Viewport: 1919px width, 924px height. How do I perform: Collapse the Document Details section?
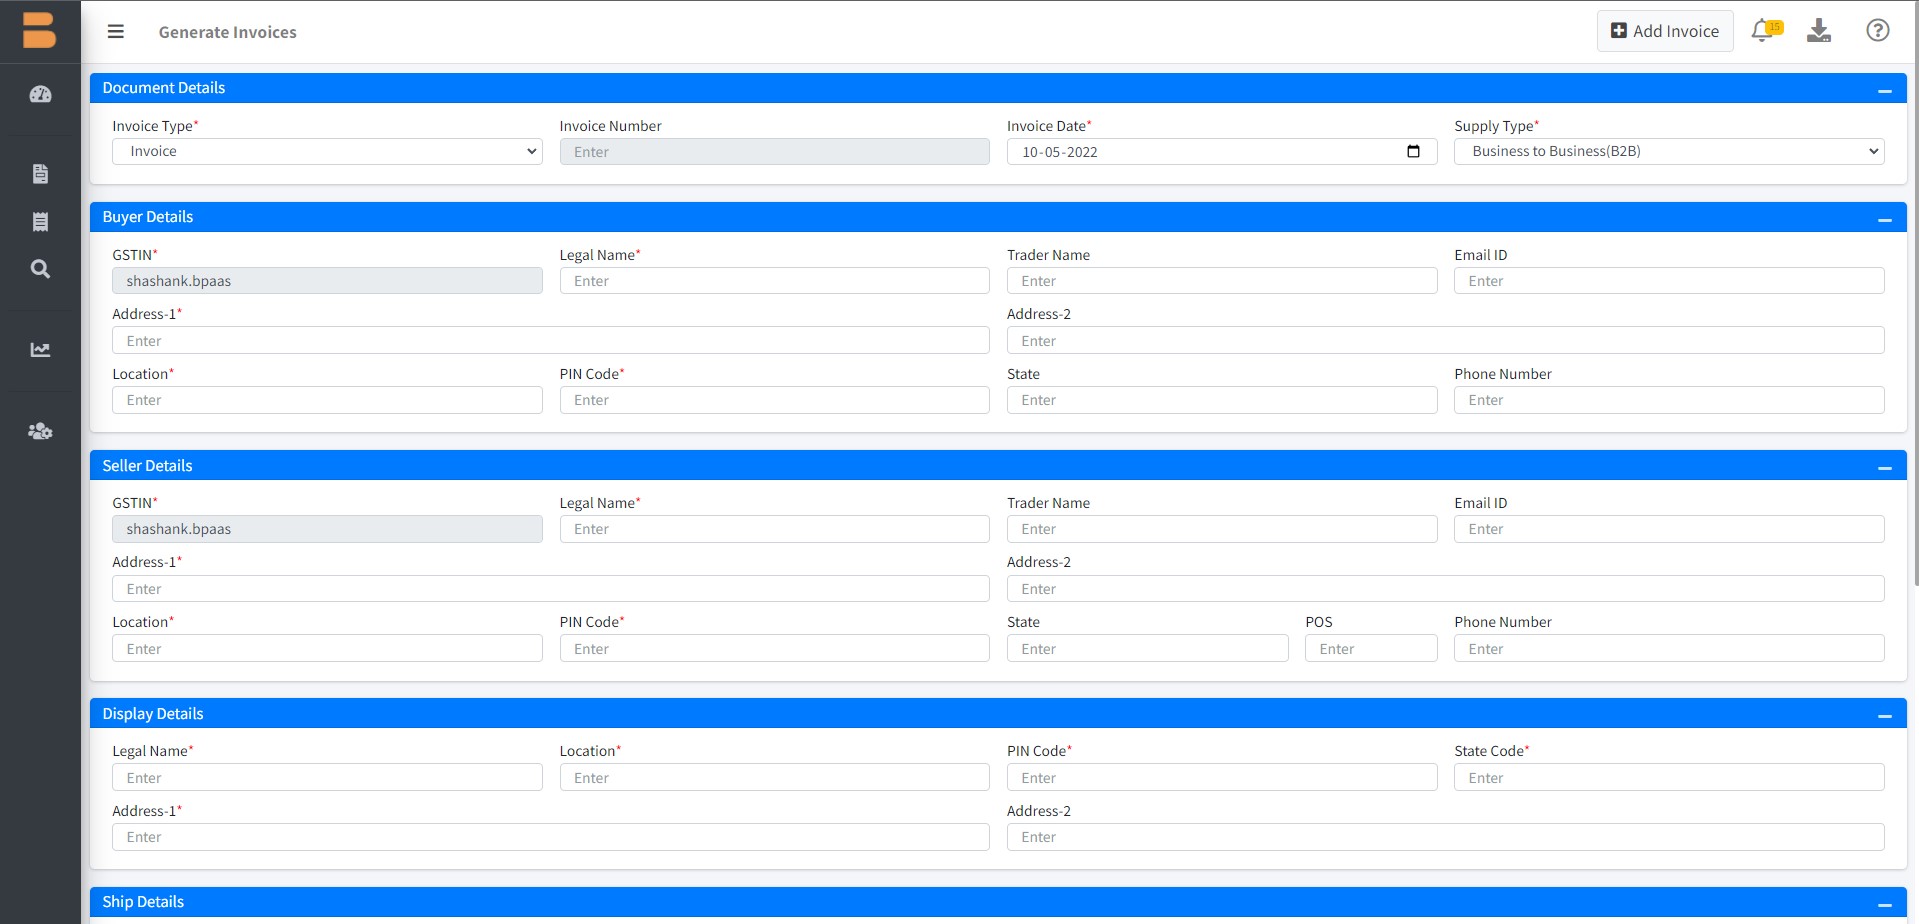click(1885, 91)
